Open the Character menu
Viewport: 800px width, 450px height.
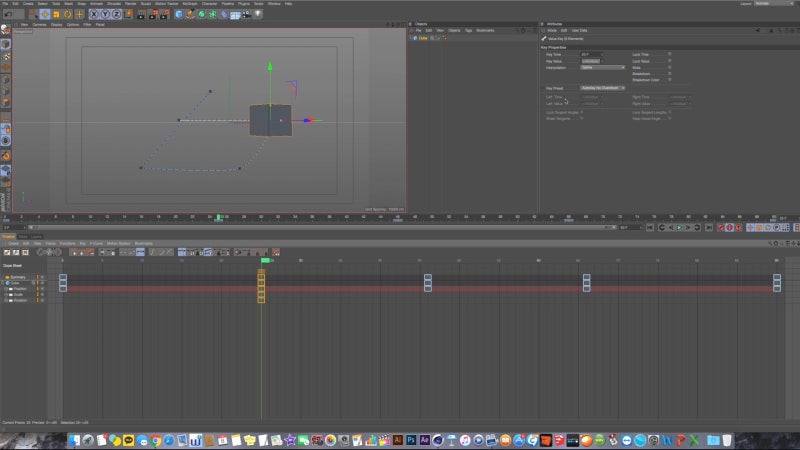pyautogui.click(x=209, y=4)
